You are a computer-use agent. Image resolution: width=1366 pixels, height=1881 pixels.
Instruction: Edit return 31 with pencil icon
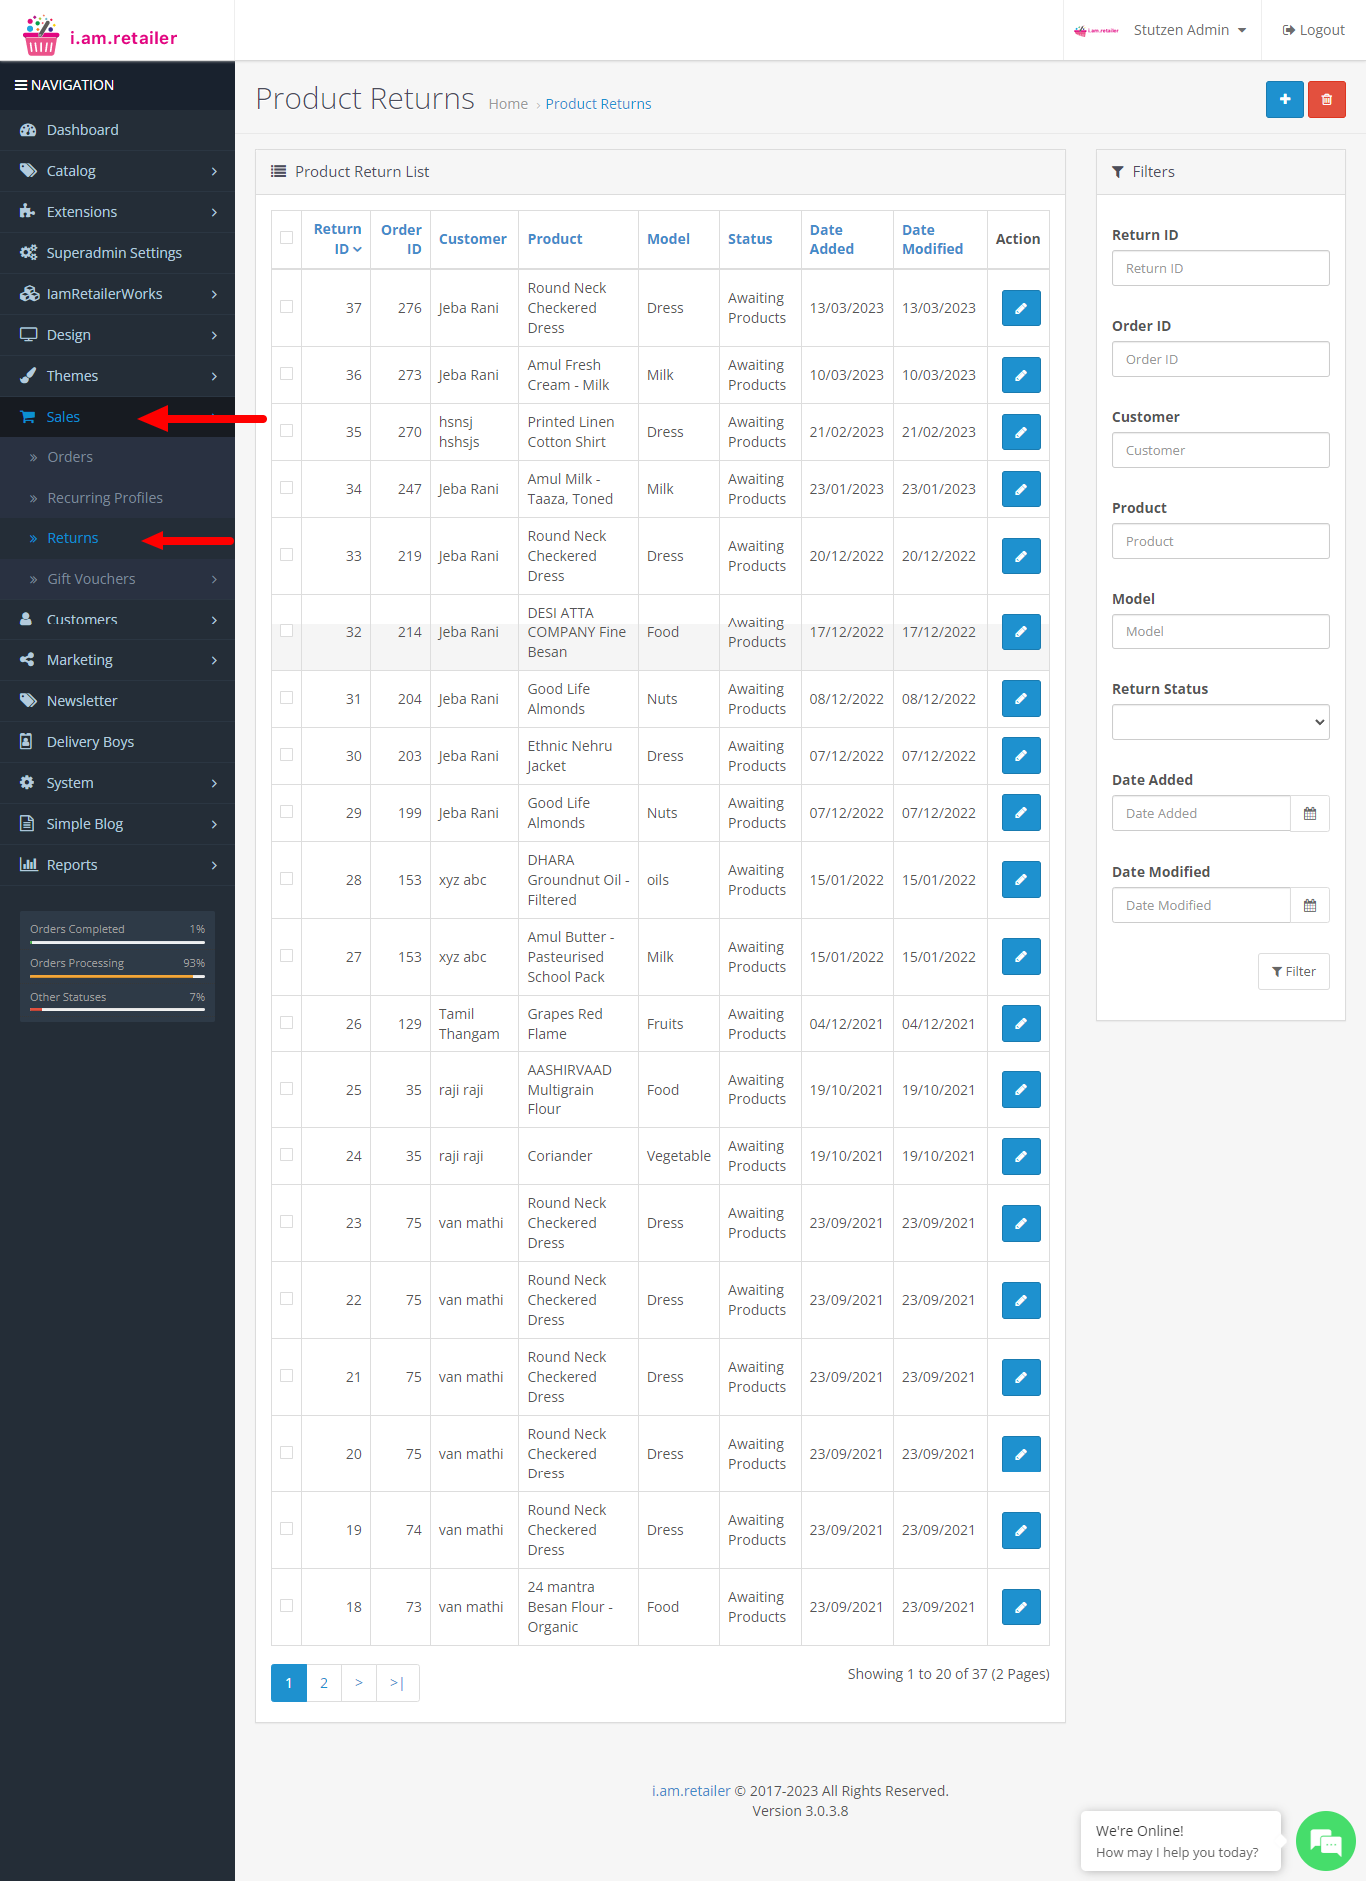tap(1021, 699)
